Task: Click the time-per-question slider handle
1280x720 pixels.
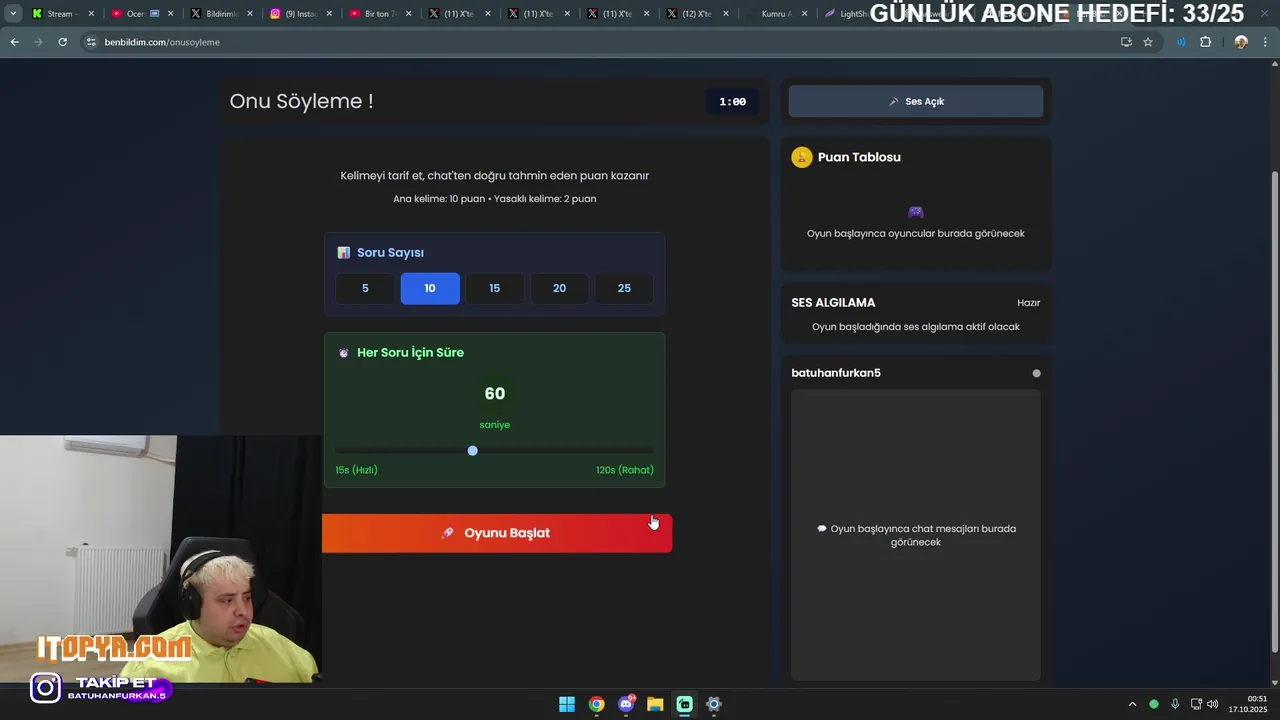Action: click(473, 450)
